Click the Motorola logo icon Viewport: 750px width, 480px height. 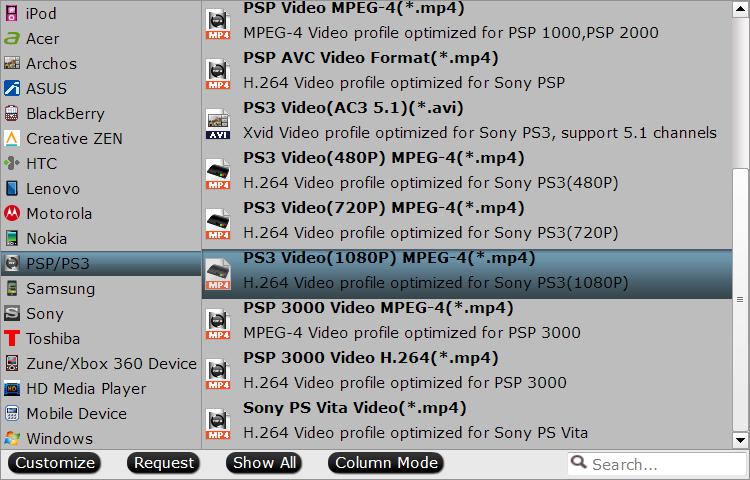(x=11, y=213)
